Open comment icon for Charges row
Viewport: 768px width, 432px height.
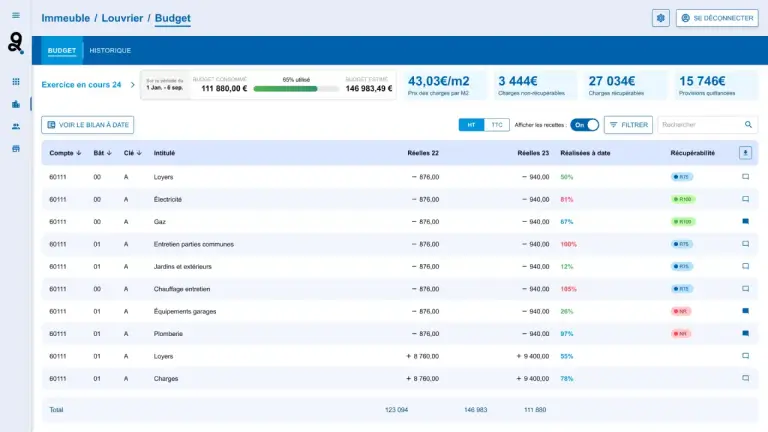pos(745,378)
